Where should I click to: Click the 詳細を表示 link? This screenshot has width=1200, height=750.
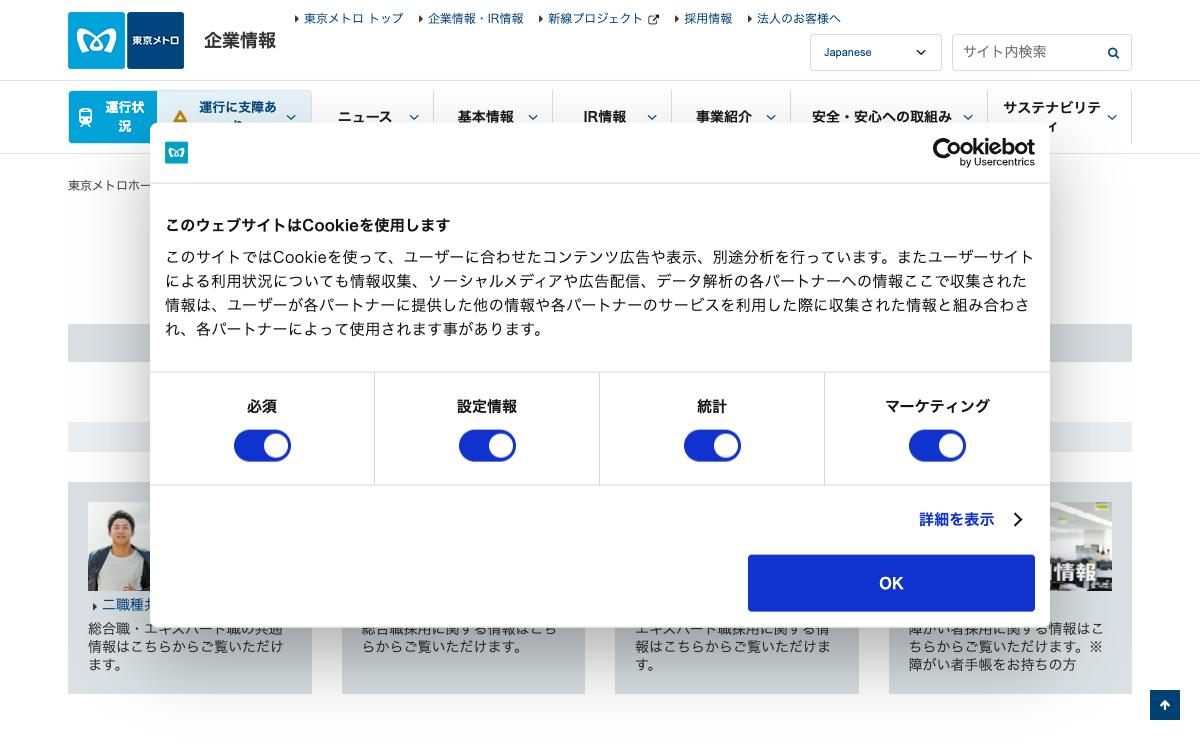tap(957, 520)
